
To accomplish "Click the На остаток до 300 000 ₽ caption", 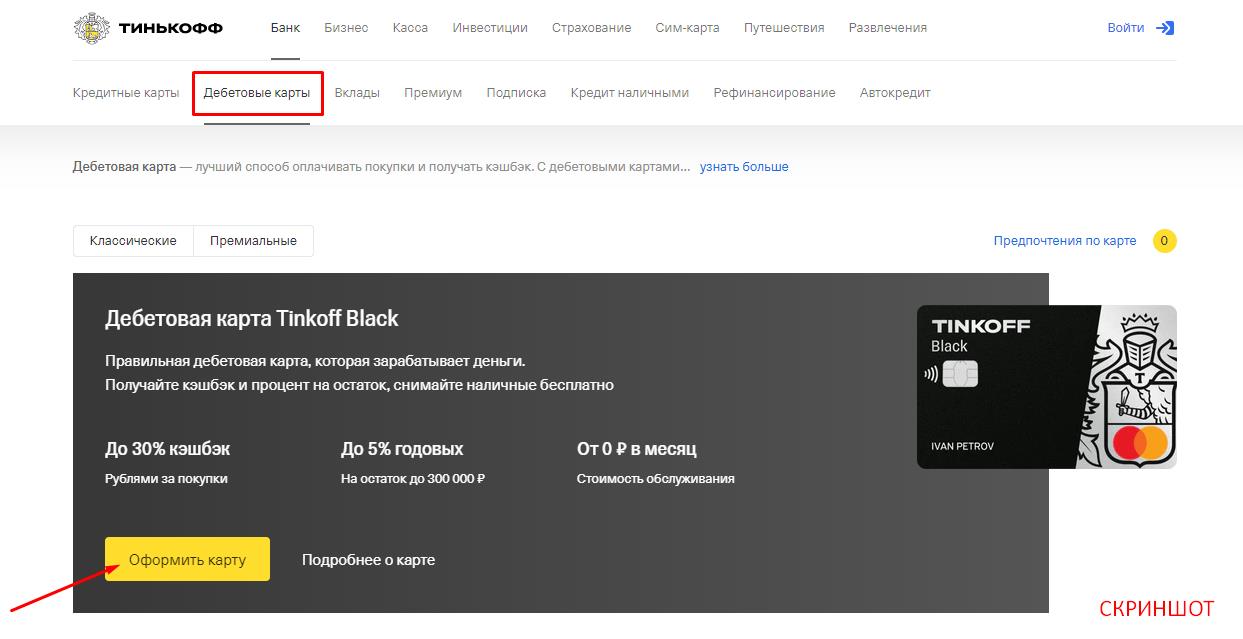I will click(x=413, y=479).
